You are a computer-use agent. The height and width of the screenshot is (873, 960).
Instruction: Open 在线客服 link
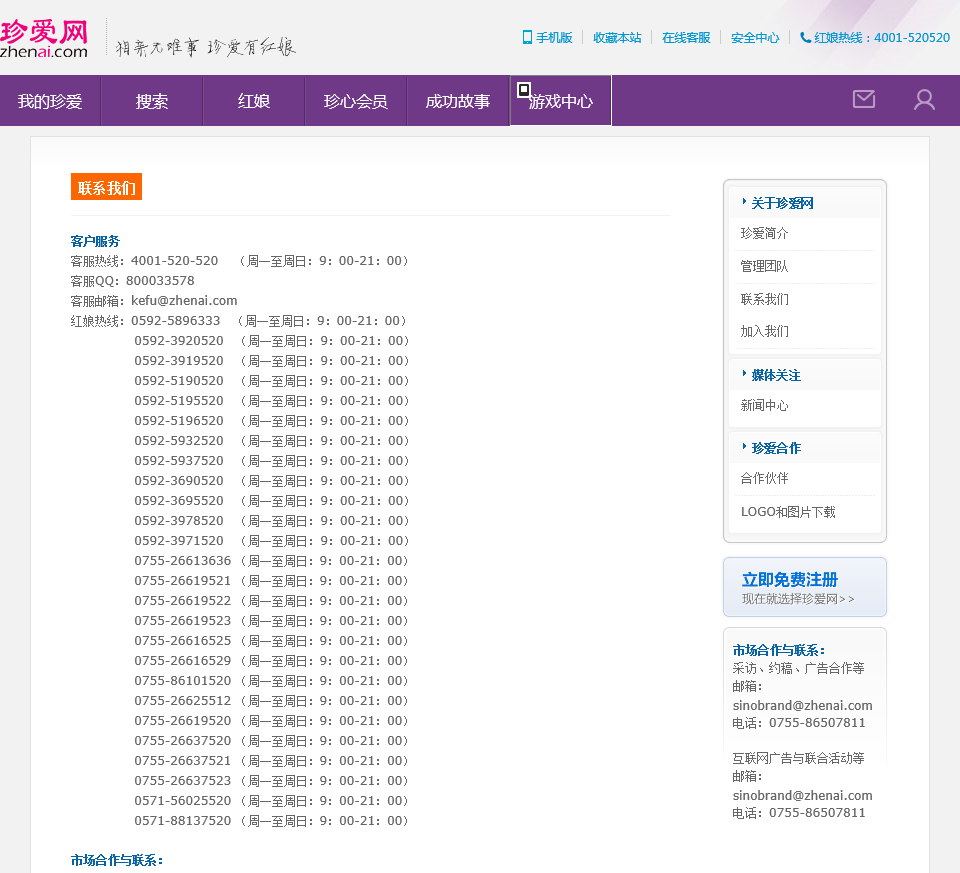(x=686, y=38)
